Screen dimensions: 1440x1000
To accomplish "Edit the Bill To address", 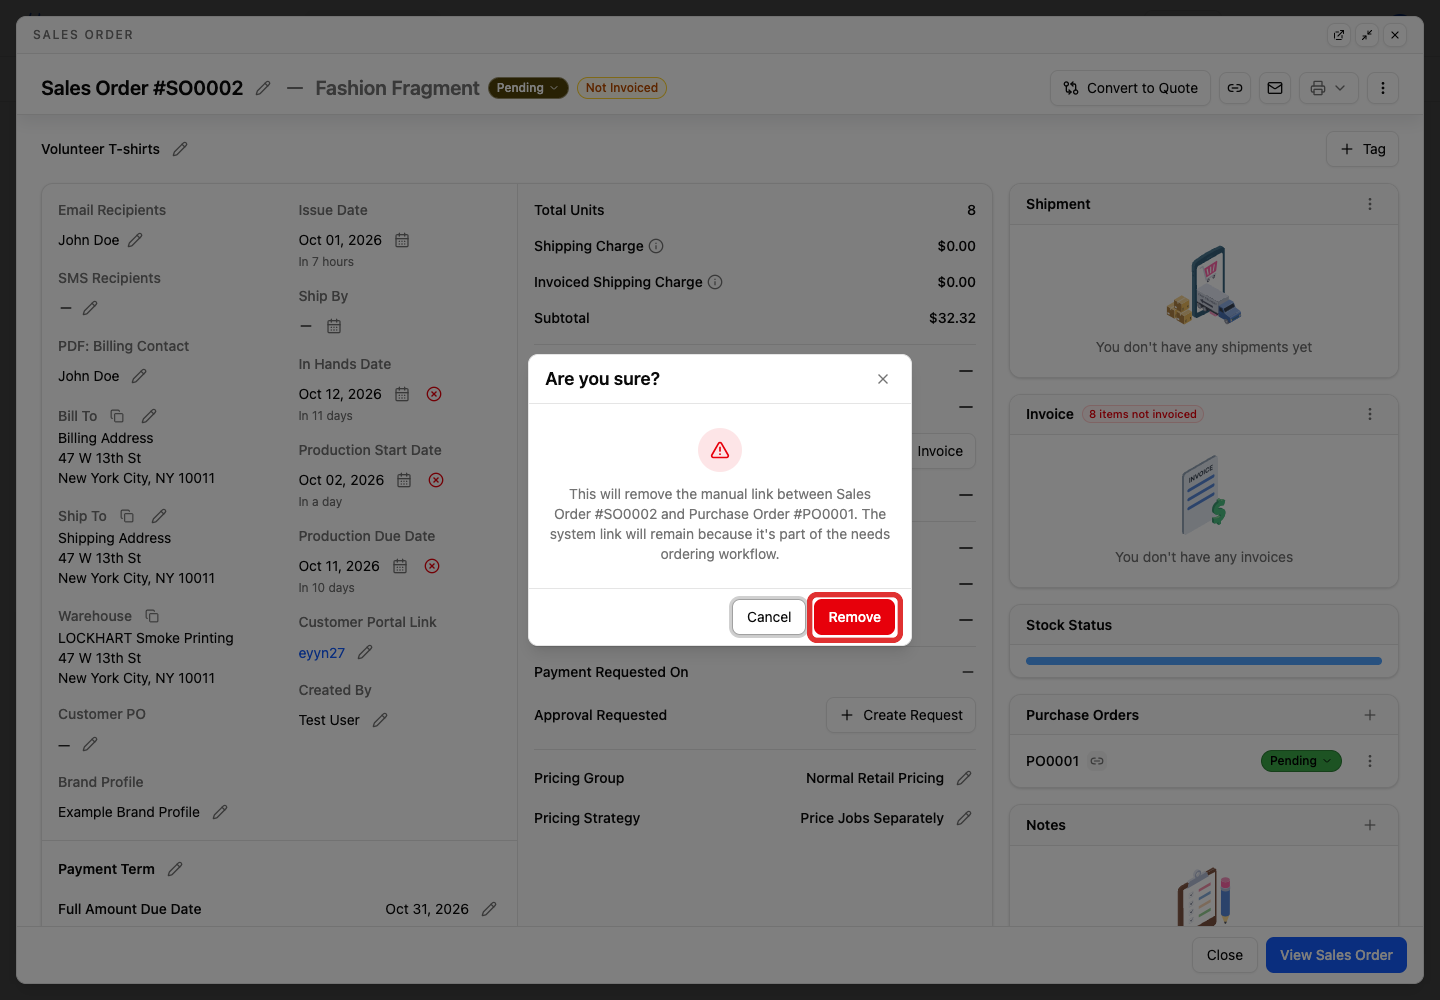I will [149, 416].
